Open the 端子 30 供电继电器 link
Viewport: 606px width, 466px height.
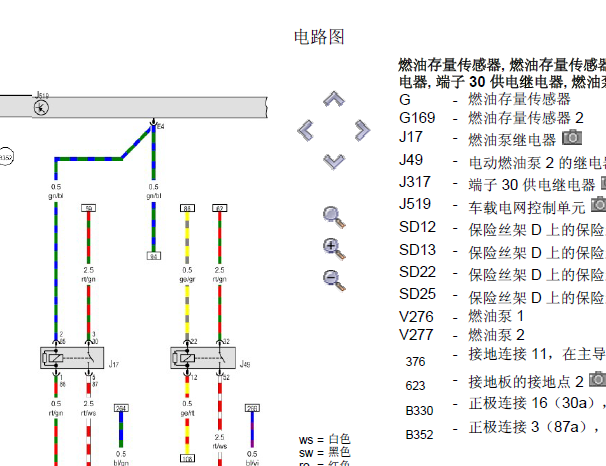[532, 185]
